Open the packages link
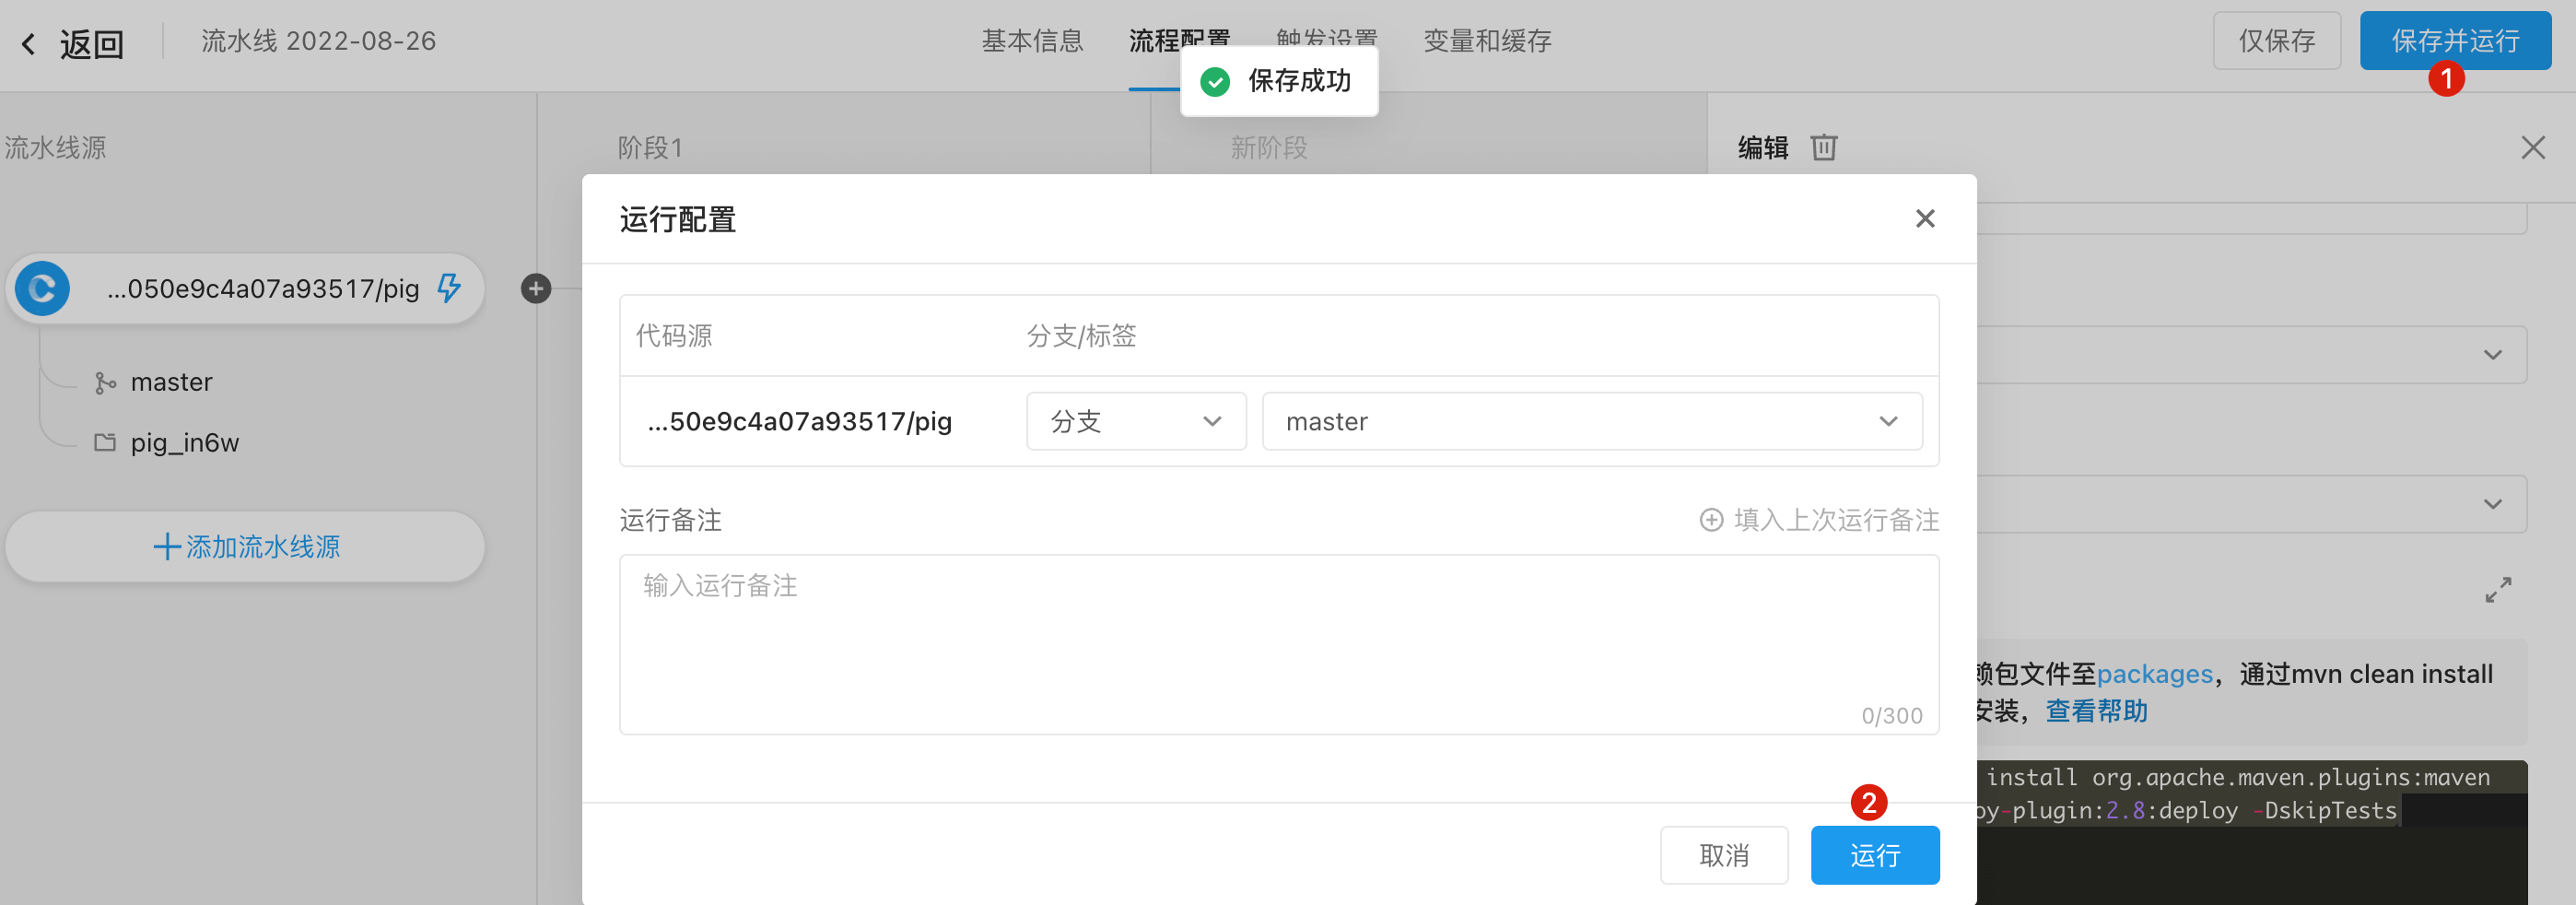 coord(2154,674)
